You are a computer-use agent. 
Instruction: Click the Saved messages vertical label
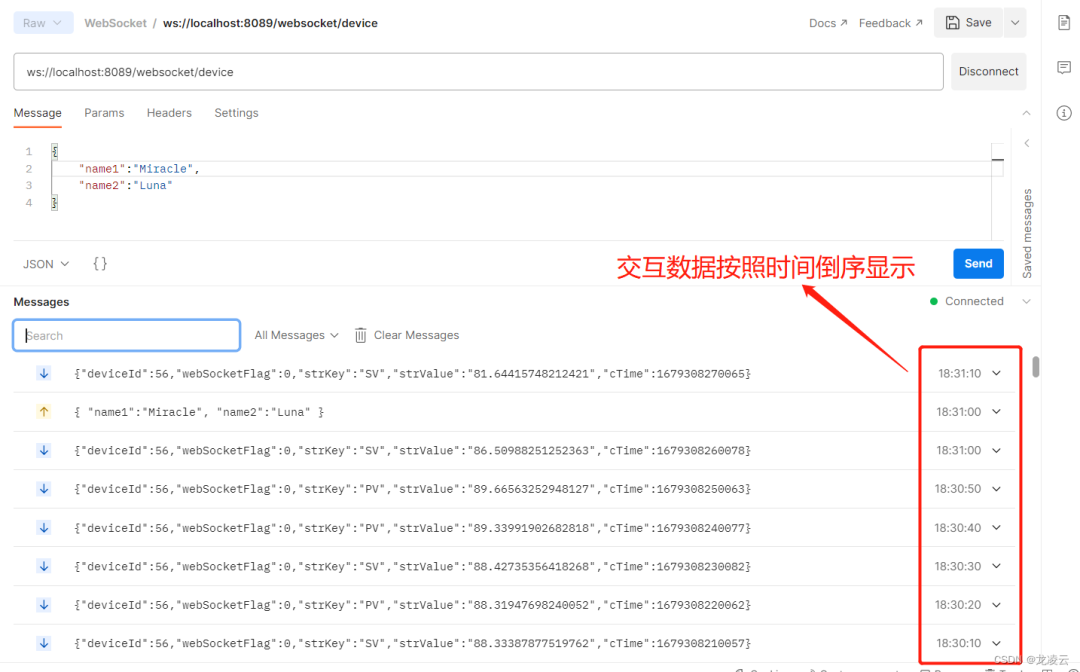coord(1027,233)
